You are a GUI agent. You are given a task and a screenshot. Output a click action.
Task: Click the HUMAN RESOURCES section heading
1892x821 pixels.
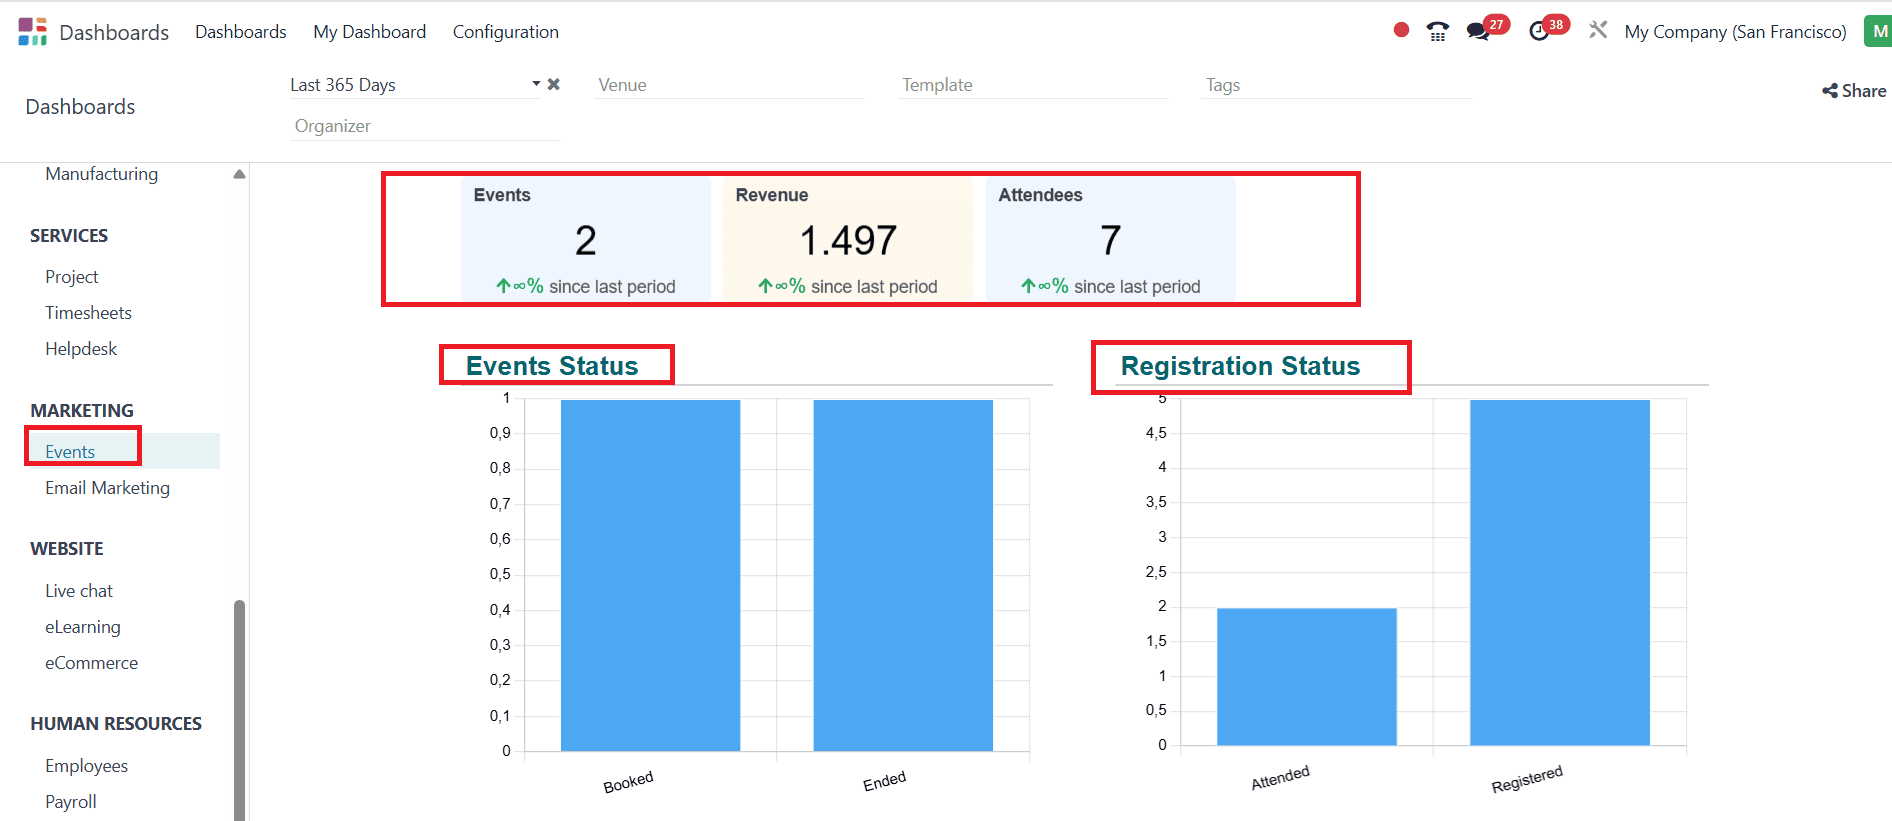[x=116, y=724]
